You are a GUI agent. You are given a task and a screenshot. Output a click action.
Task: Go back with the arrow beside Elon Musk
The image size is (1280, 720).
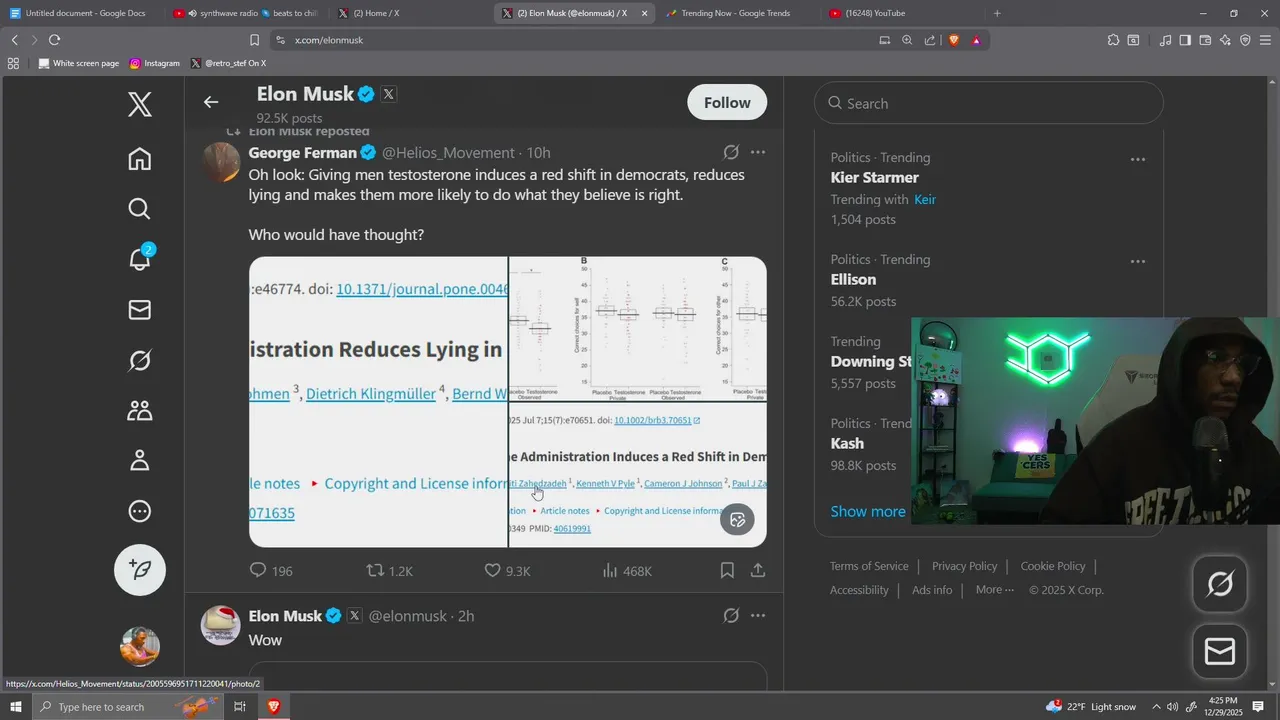click(x=211, y=102)
